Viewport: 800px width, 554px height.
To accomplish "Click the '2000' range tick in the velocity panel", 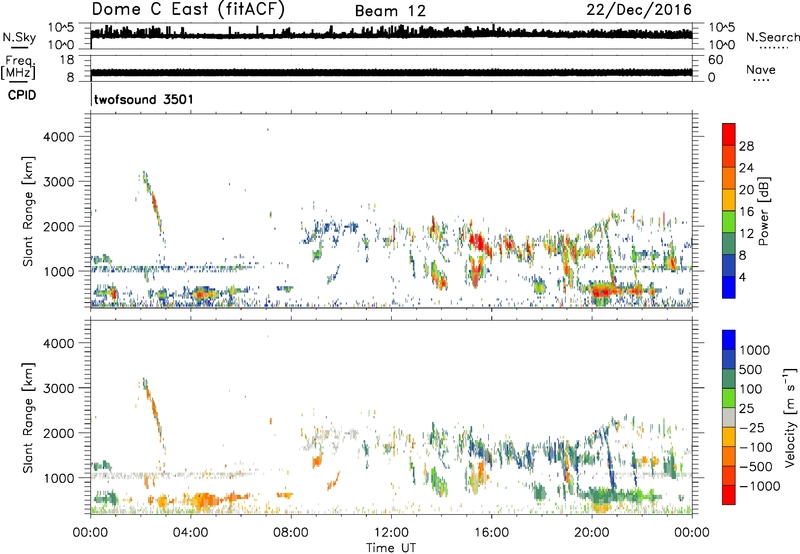I will coord(59,433).
